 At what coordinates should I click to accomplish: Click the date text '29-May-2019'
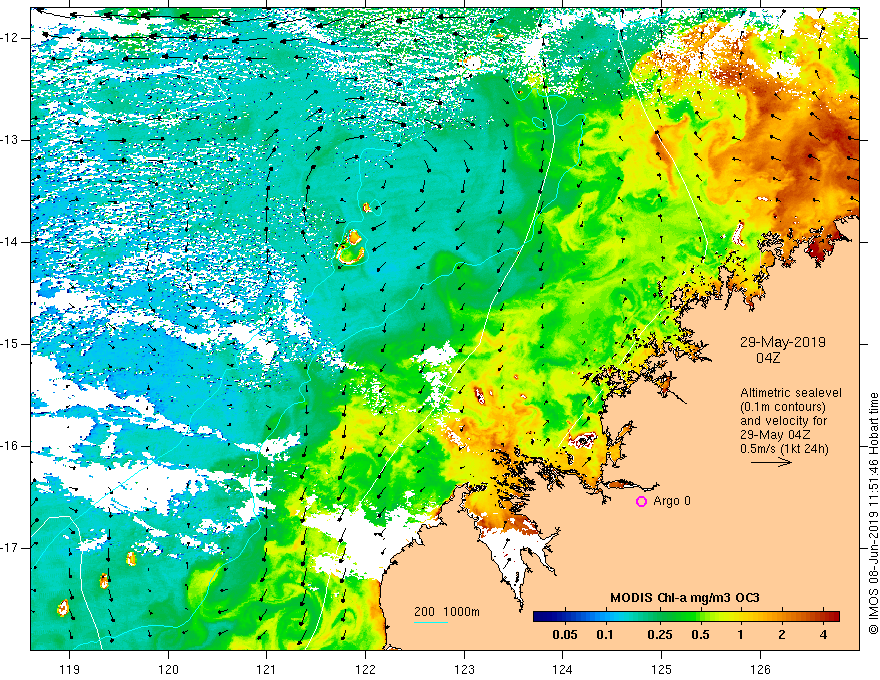(783, 342)
